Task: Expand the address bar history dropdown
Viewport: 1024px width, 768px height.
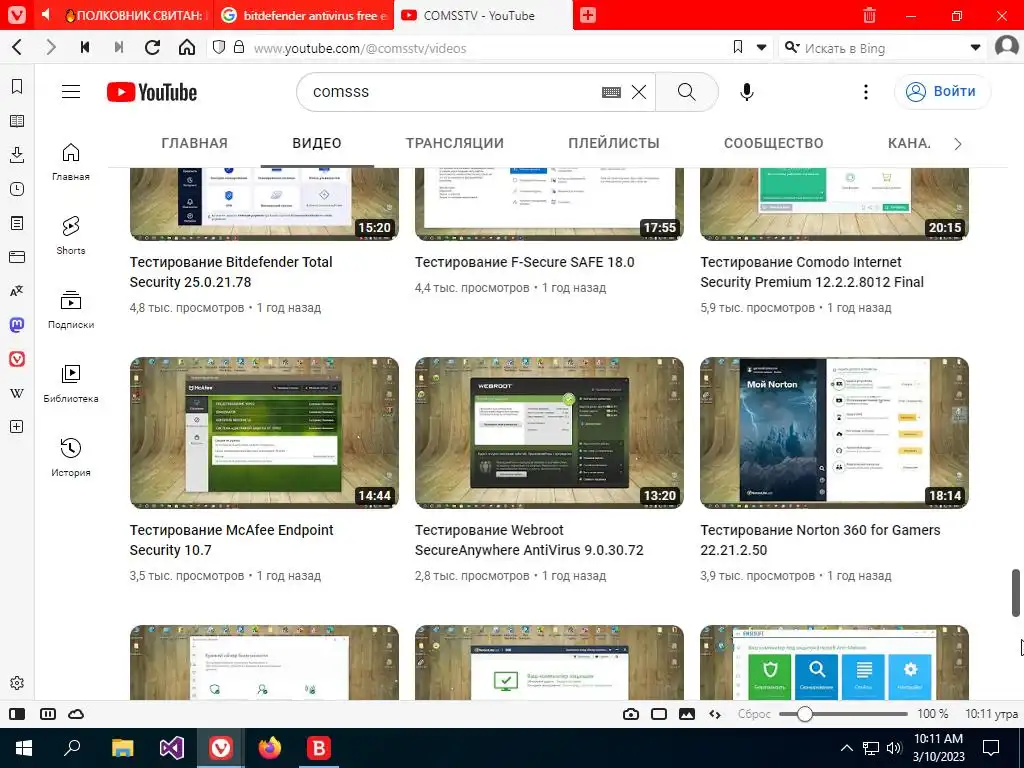Action: click(x=761, y=47)
